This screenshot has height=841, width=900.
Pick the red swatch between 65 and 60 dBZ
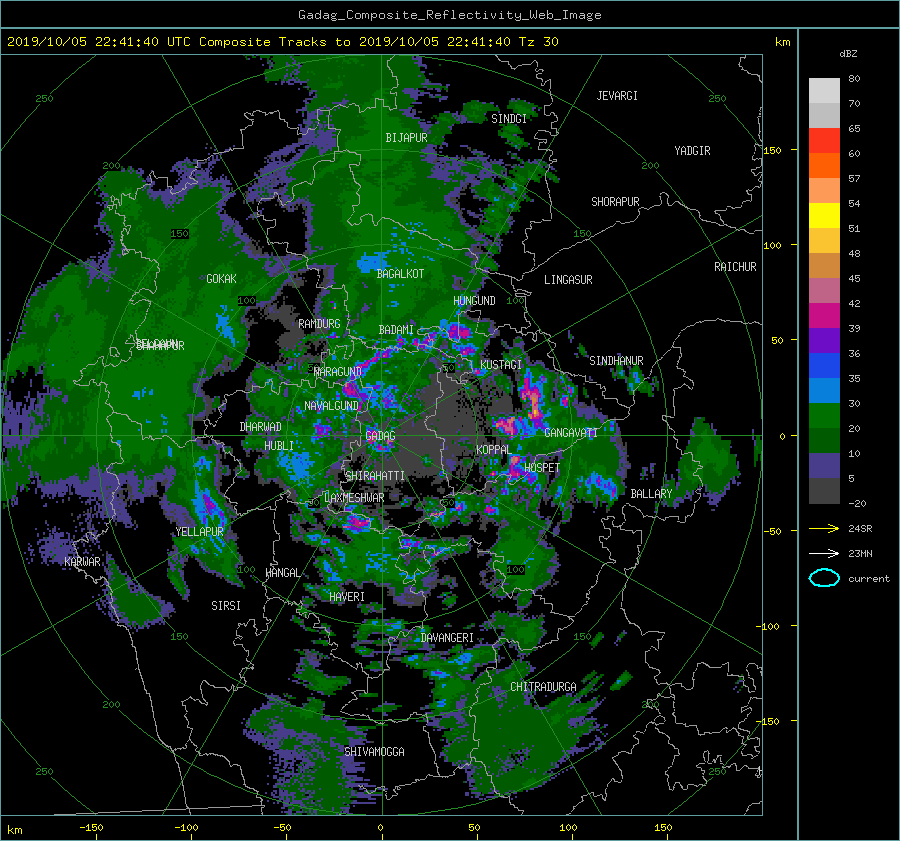point(824,141)
